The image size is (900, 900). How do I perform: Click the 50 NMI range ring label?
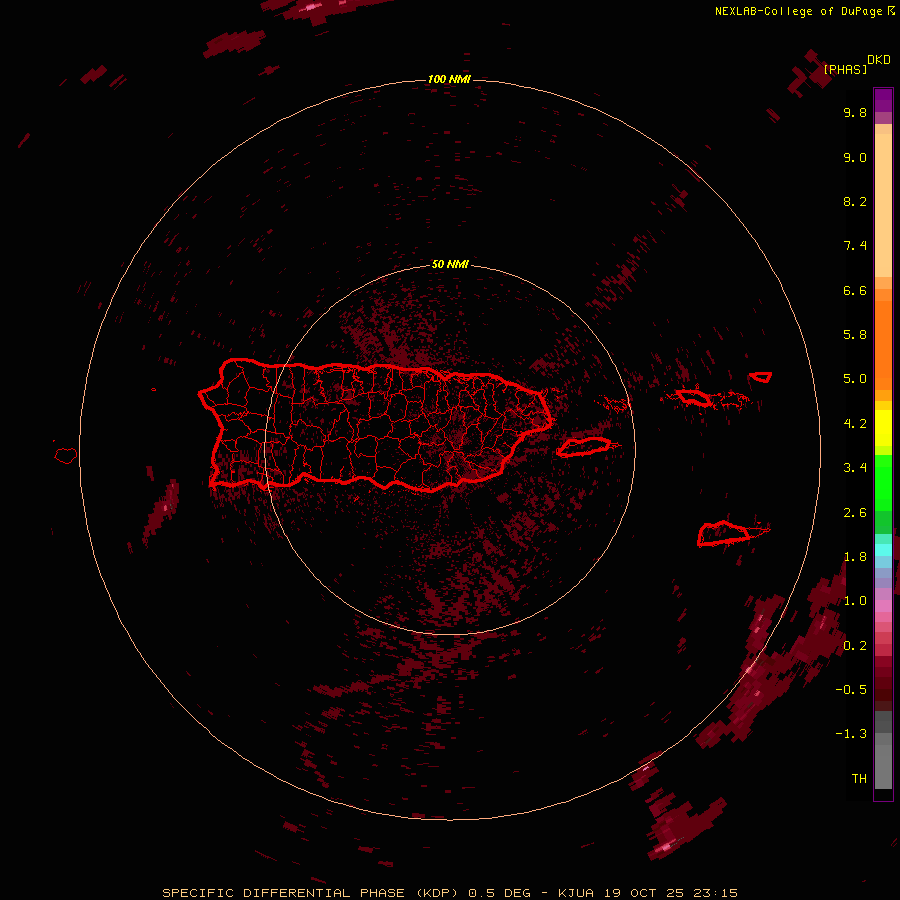tap(449, 264)
